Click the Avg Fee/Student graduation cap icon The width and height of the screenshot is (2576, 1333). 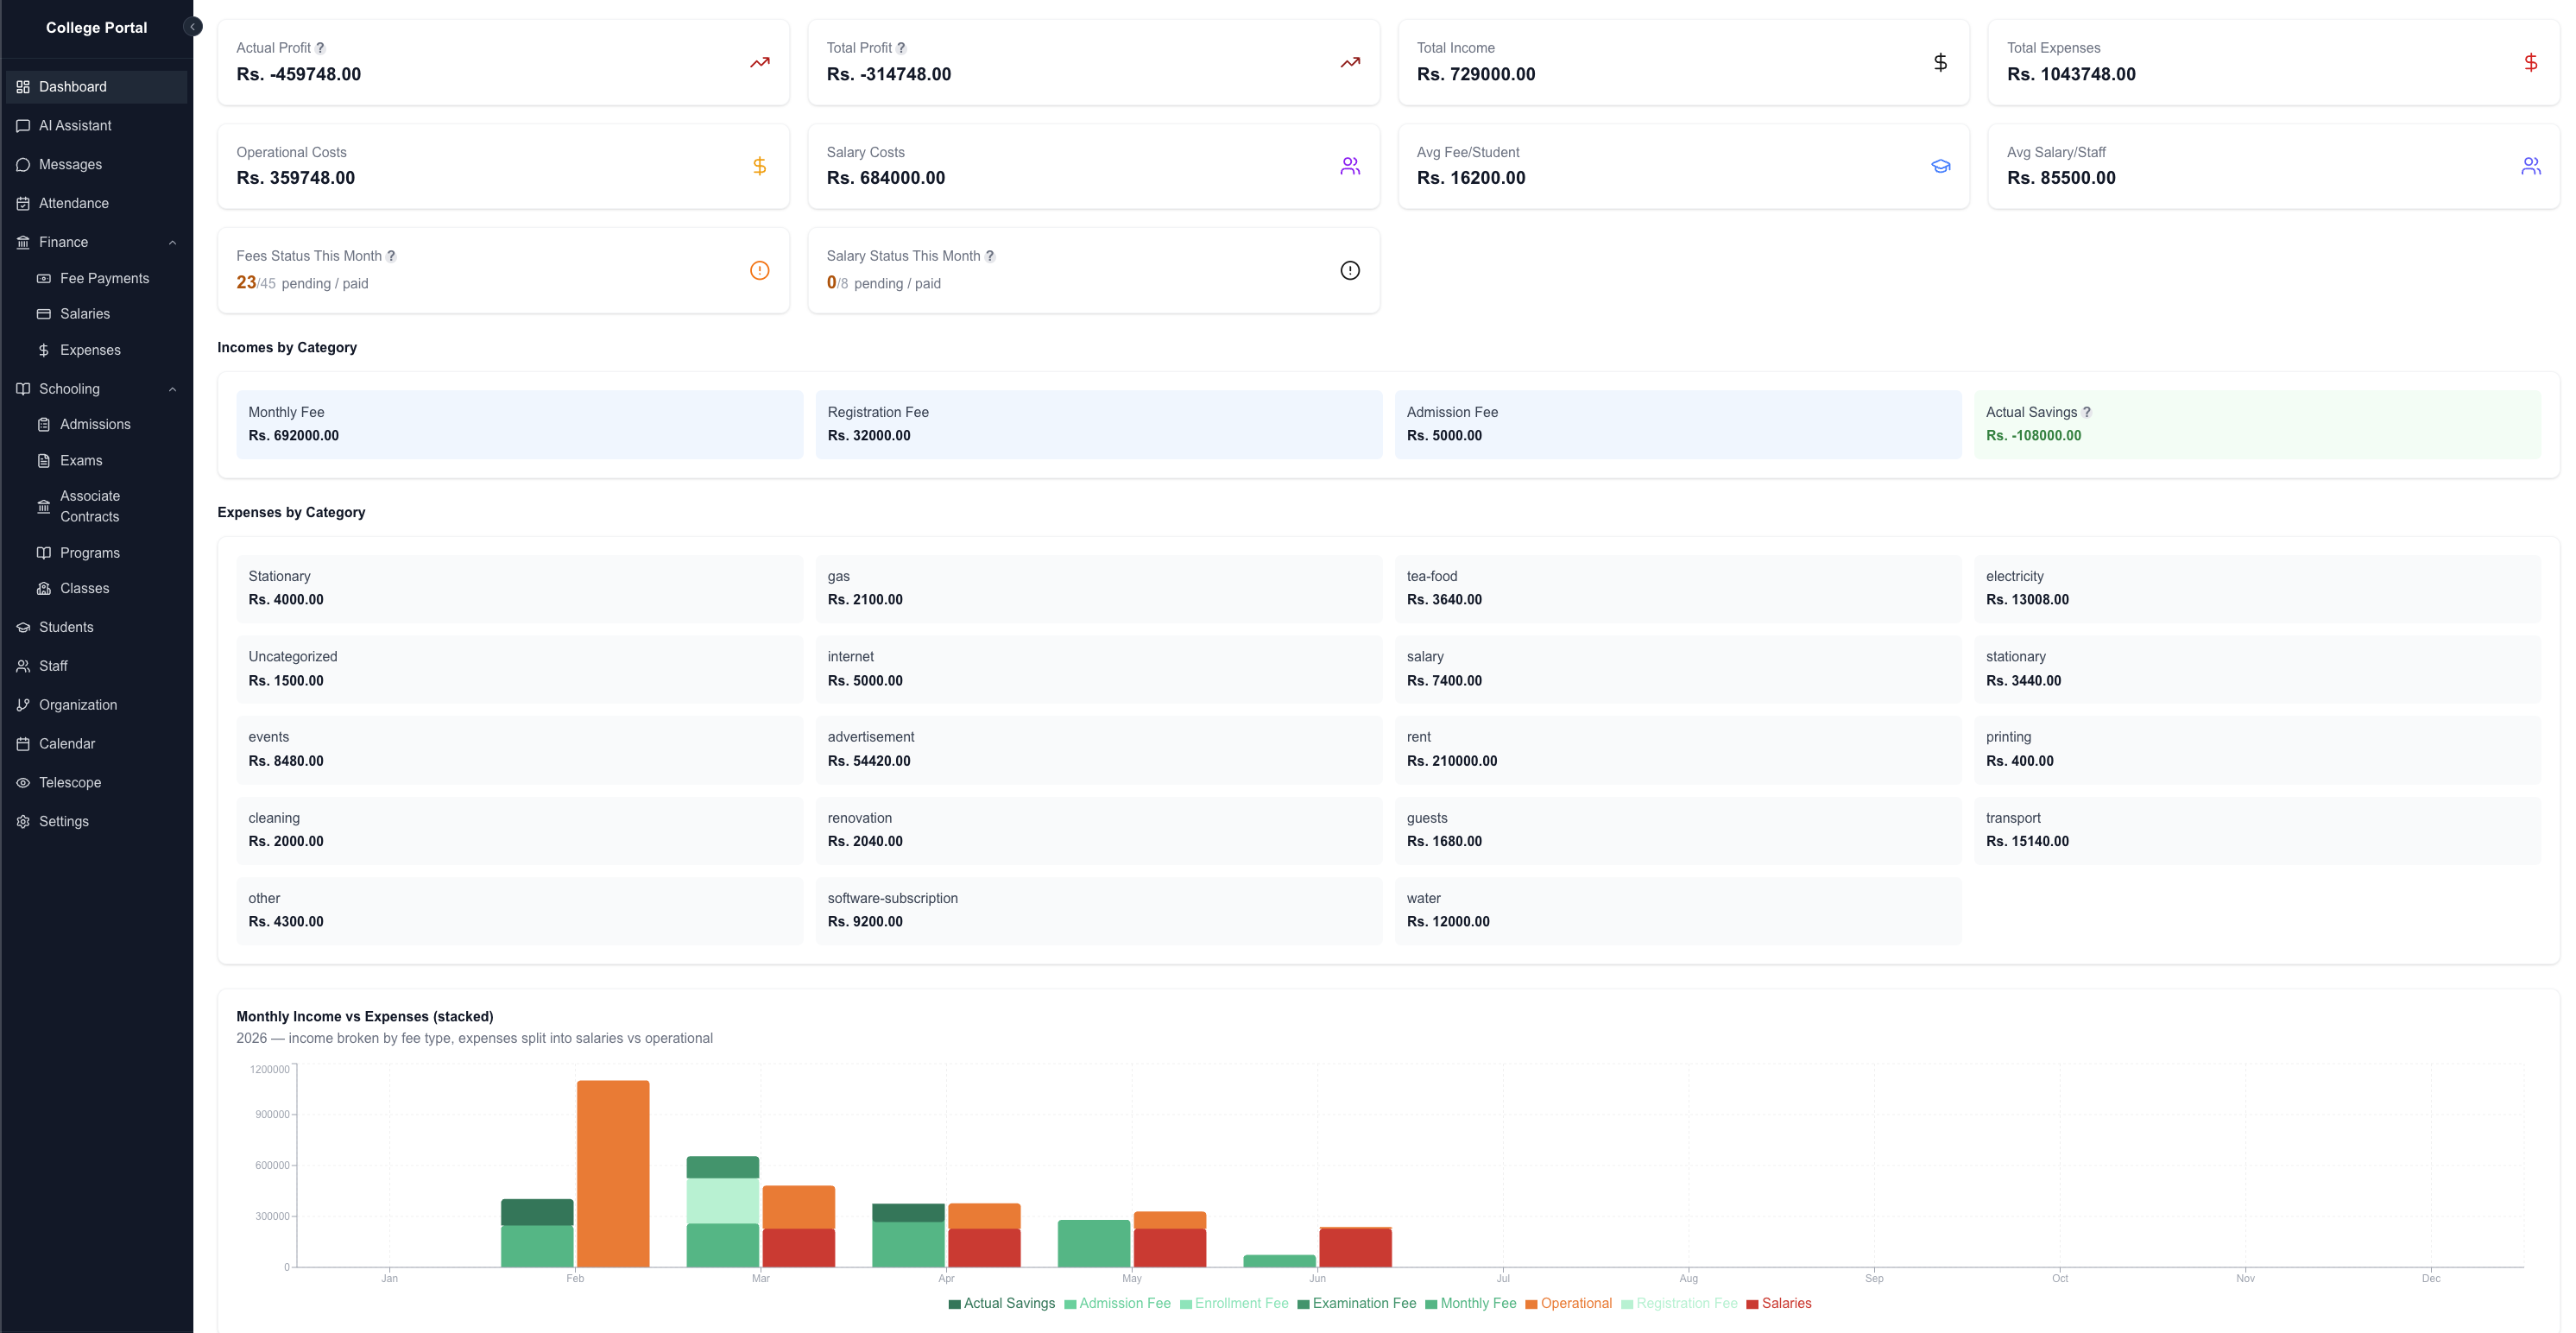click(1941, 166)
